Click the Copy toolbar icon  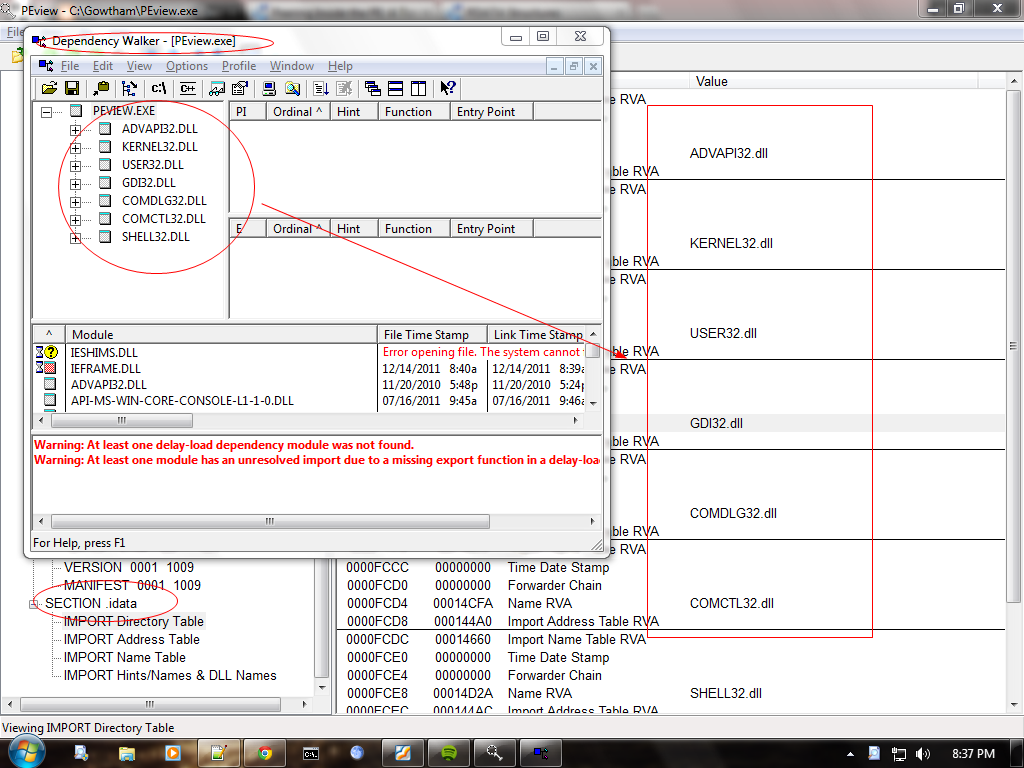coord(100,88)
